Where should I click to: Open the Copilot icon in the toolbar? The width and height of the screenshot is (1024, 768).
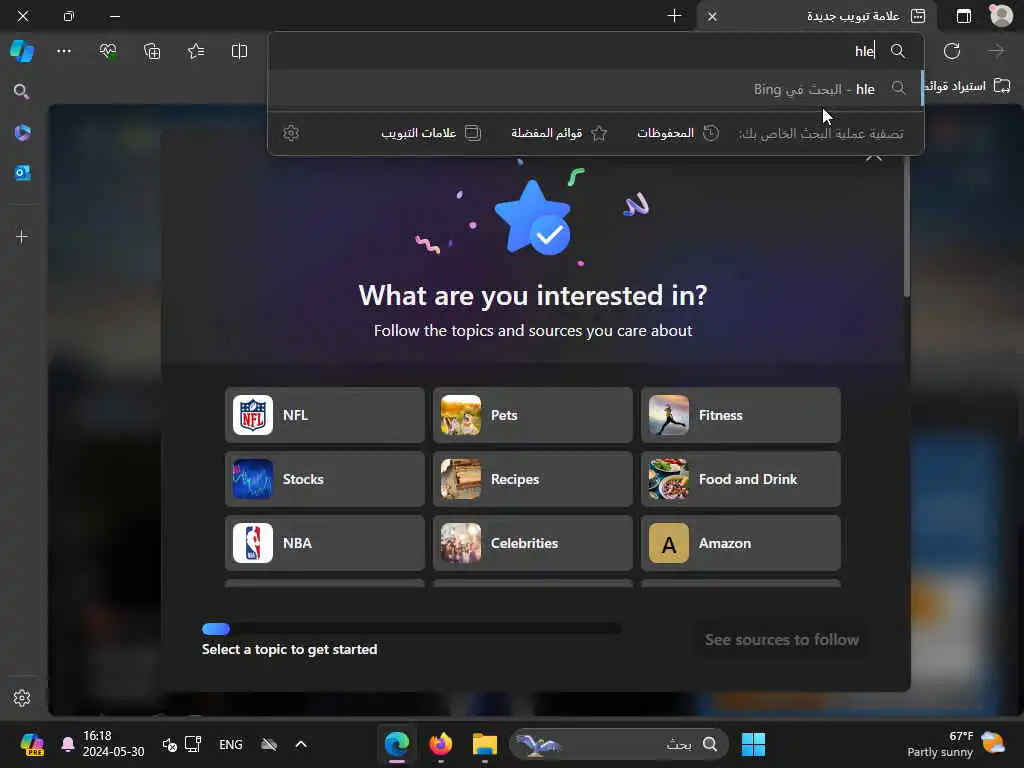(x=22, y=51)
